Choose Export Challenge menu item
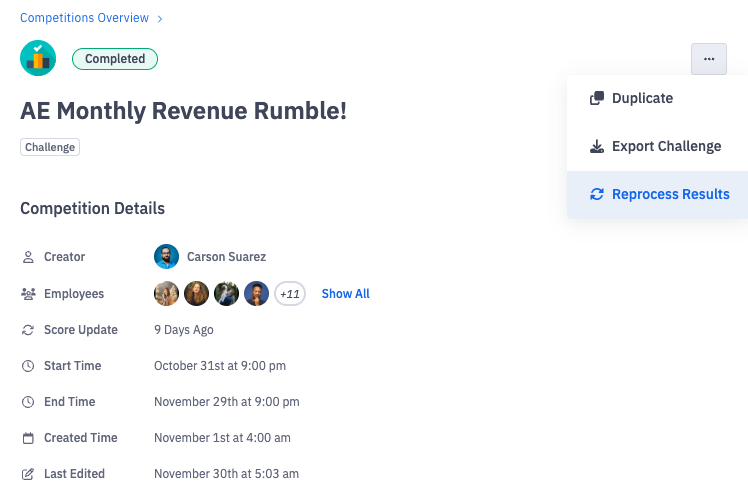 click(666, 146)
